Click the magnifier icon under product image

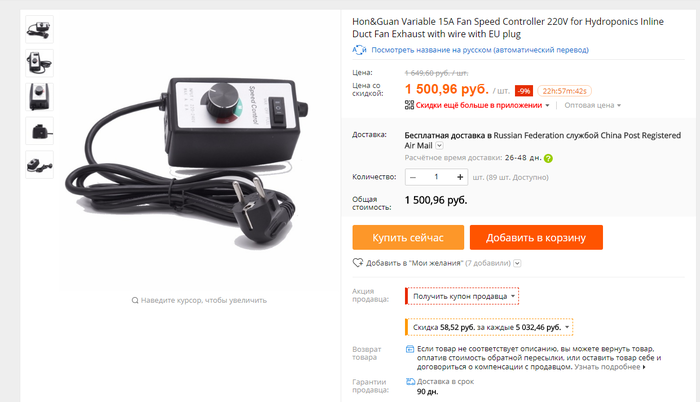click(135, 300)
